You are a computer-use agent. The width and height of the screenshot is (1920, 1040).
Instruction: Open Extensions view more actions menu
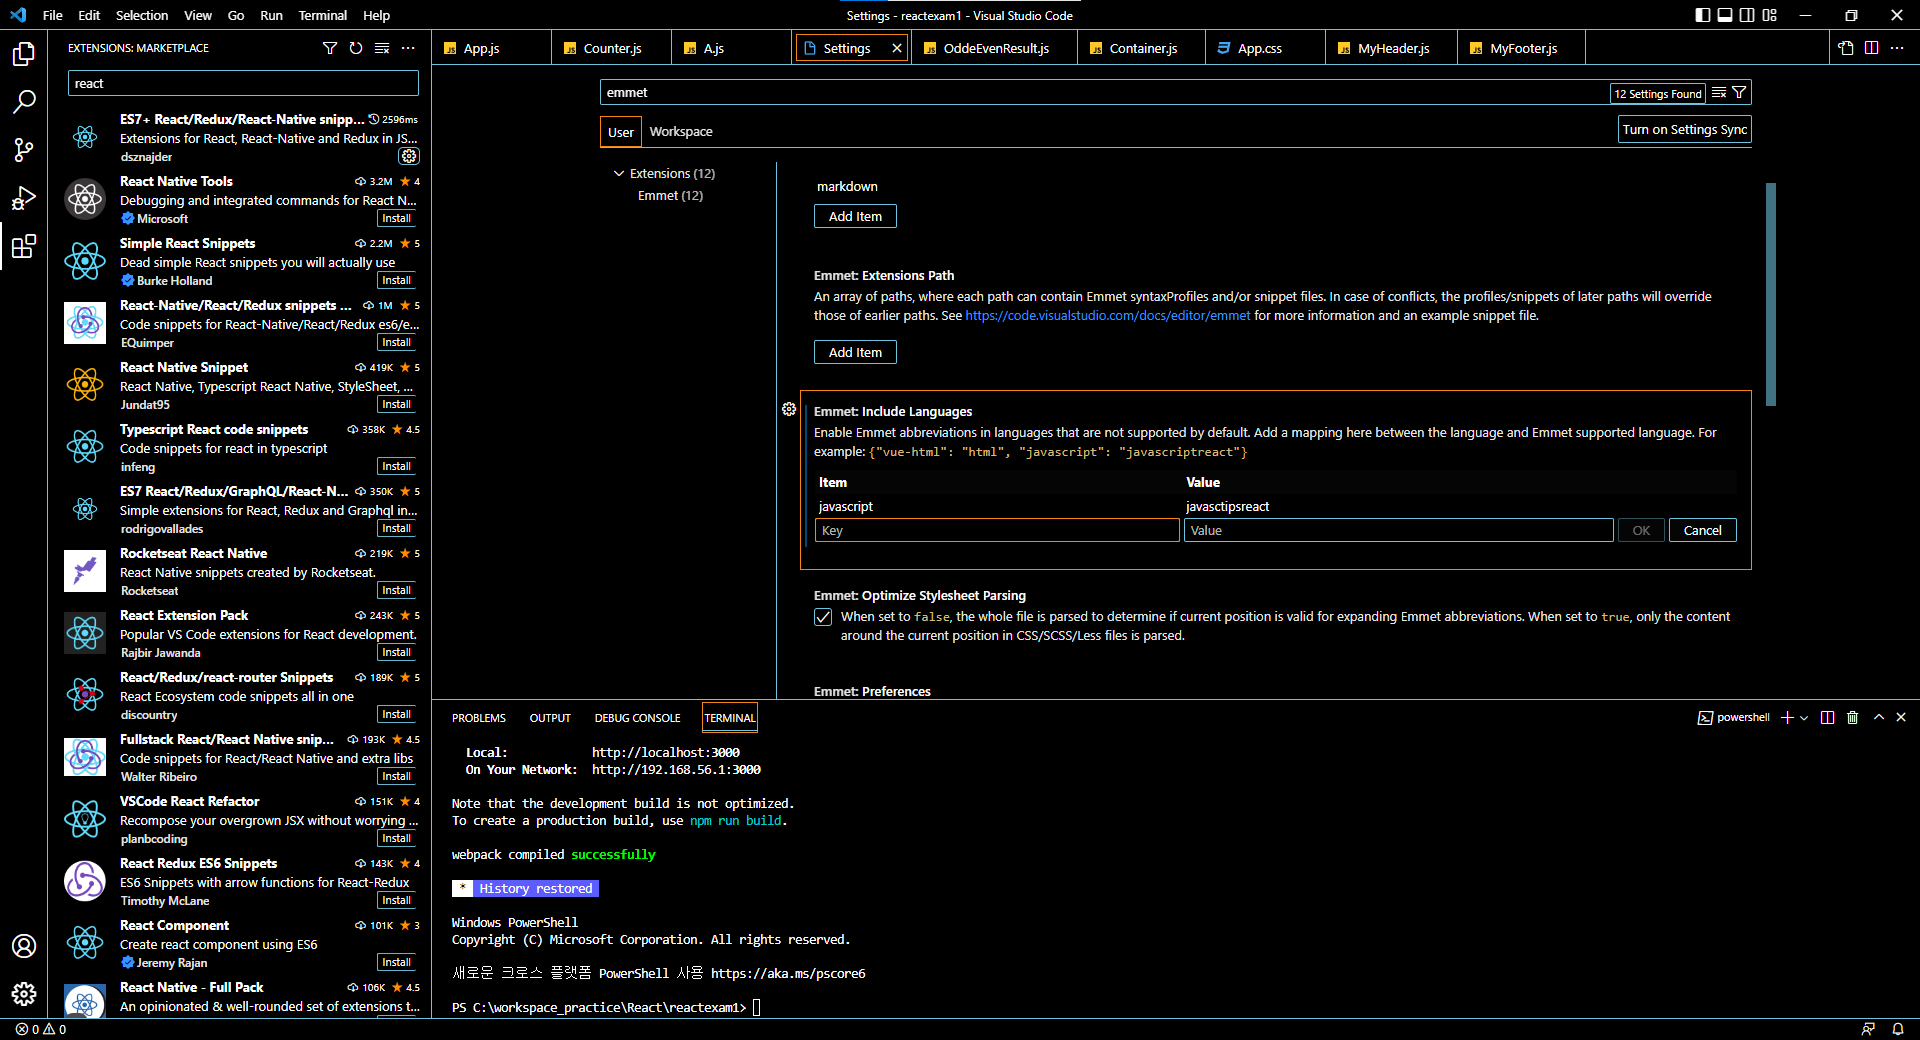(x=408, y=48)
